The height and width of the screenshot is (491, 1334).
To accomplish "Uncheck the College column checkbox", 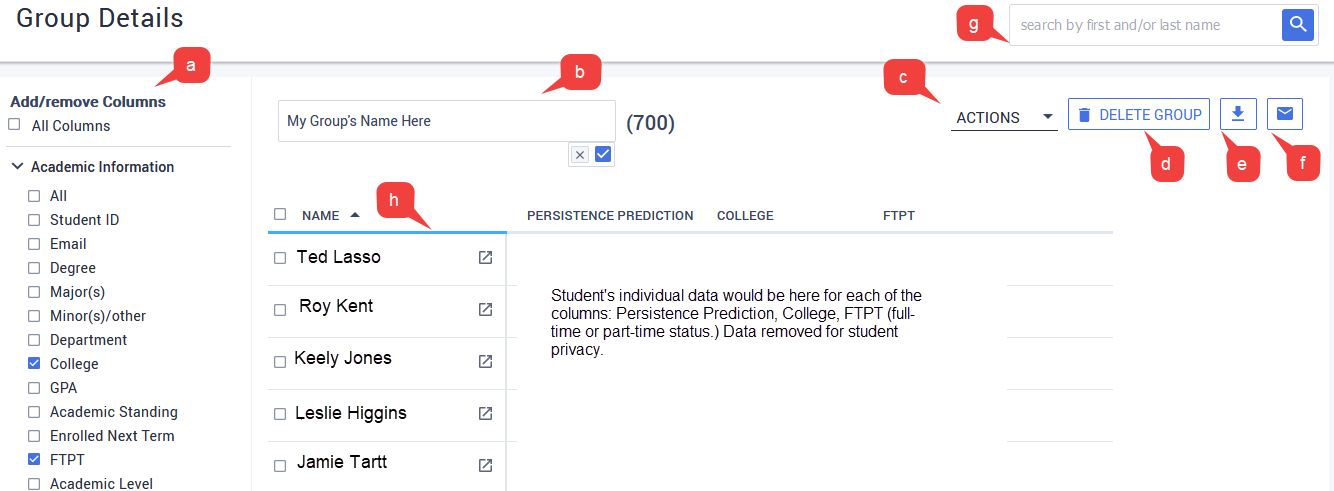I will pyautogui.click(x=34, y=364).
